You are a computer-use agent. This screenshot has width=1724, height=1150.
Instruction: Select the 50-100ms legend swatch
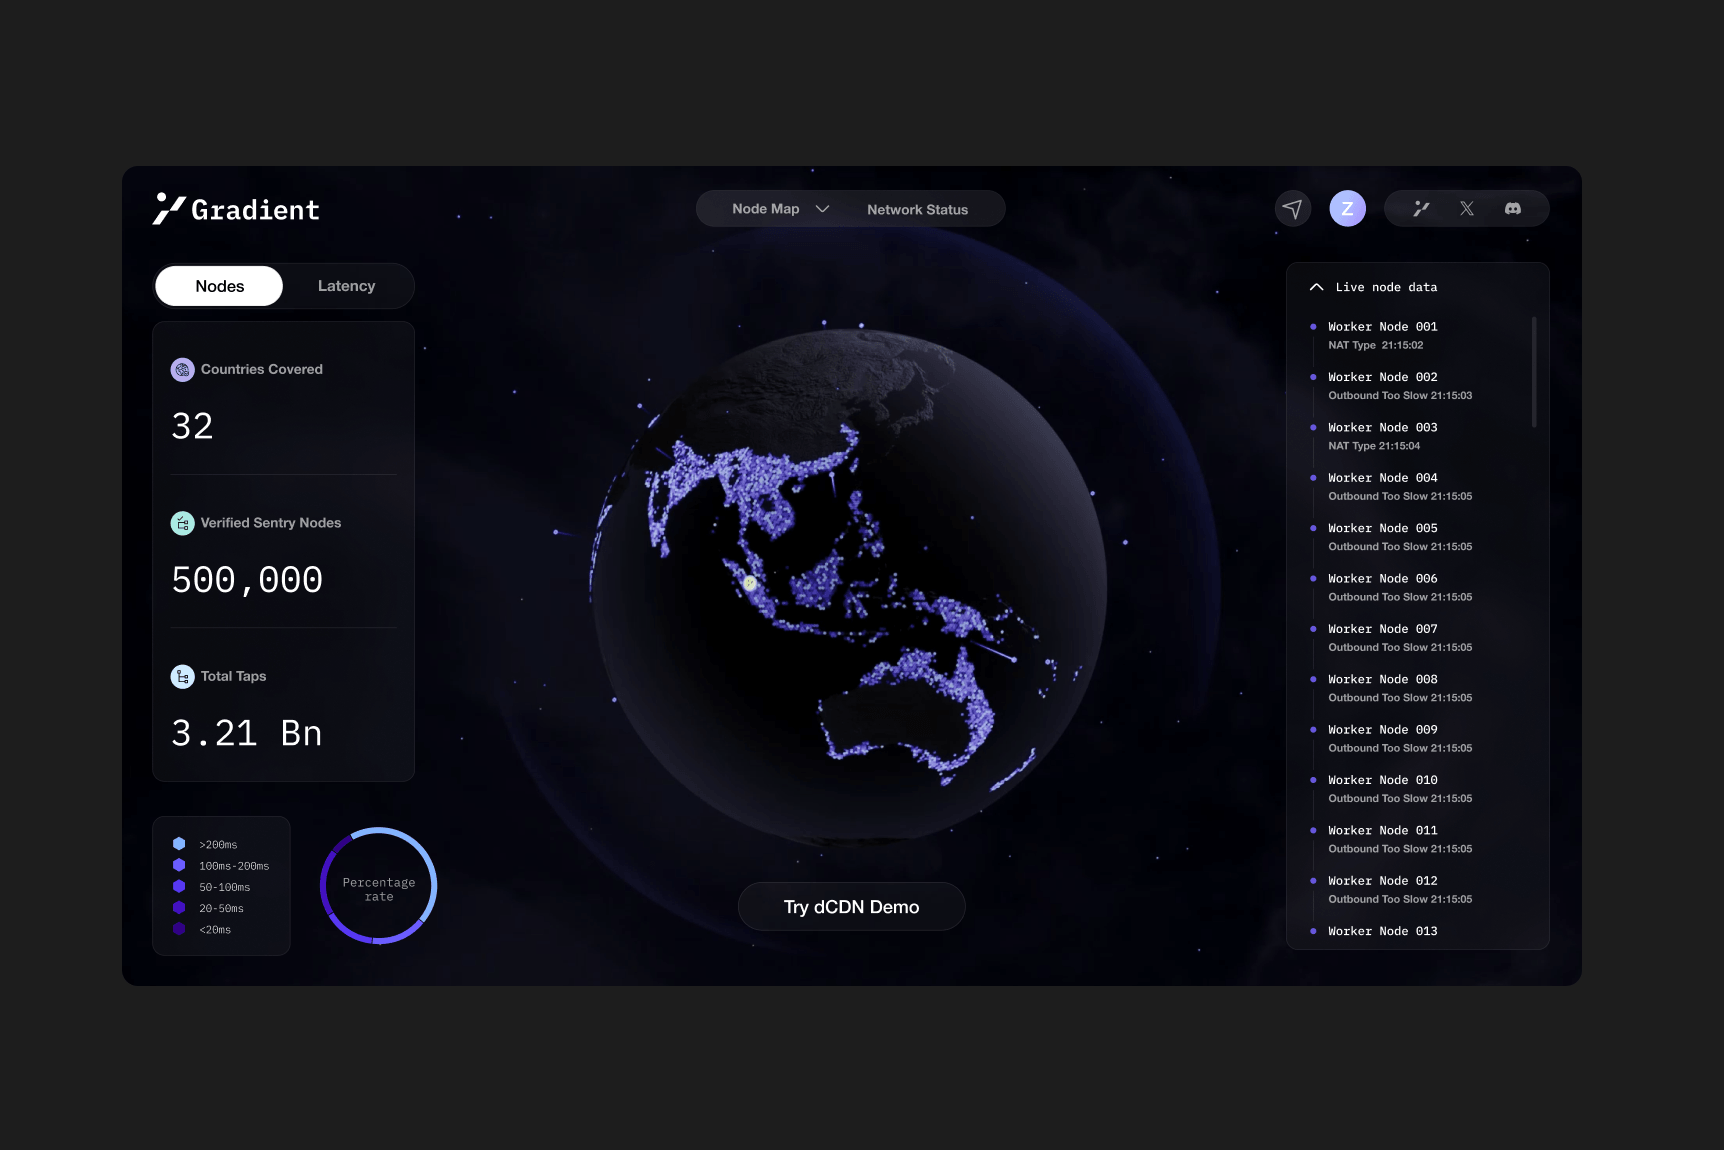click(179, 886)
